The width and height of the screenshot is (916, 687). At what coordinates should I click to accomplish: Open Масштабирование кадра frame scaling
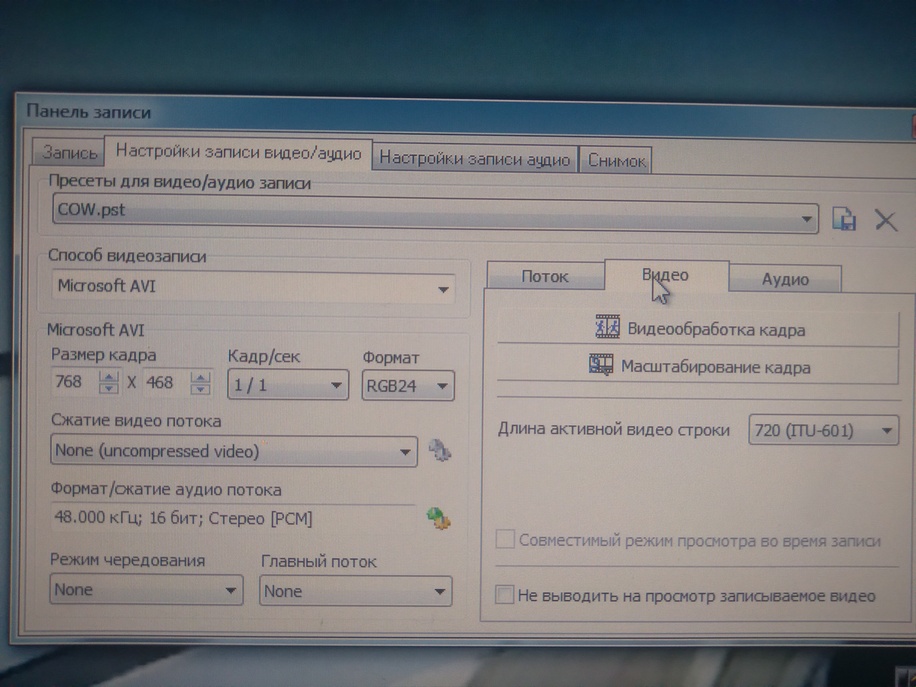[698, 367]
